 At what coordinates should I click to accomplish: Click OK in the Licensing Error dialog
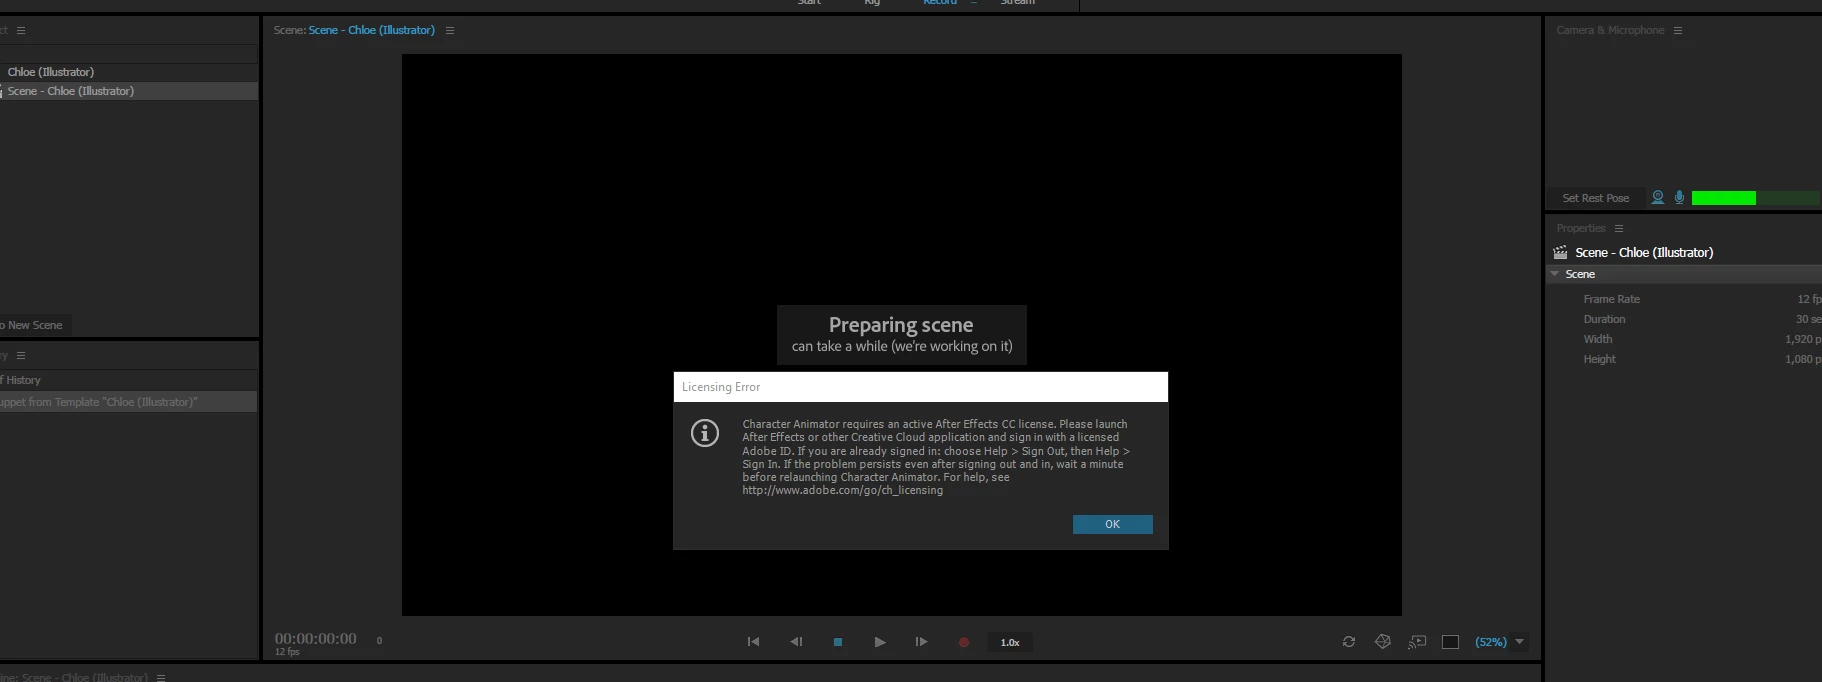(1112, 524)
